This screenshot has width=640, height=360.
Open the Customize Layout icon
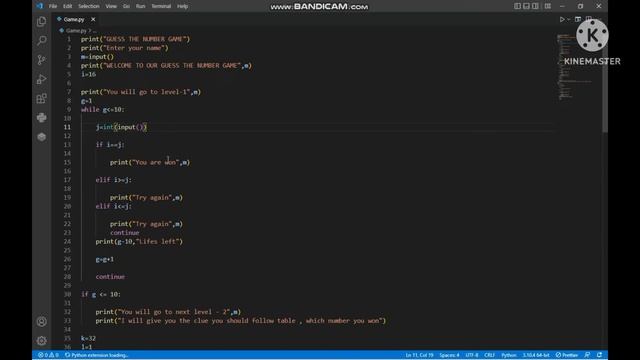click(x=548, y=6)
